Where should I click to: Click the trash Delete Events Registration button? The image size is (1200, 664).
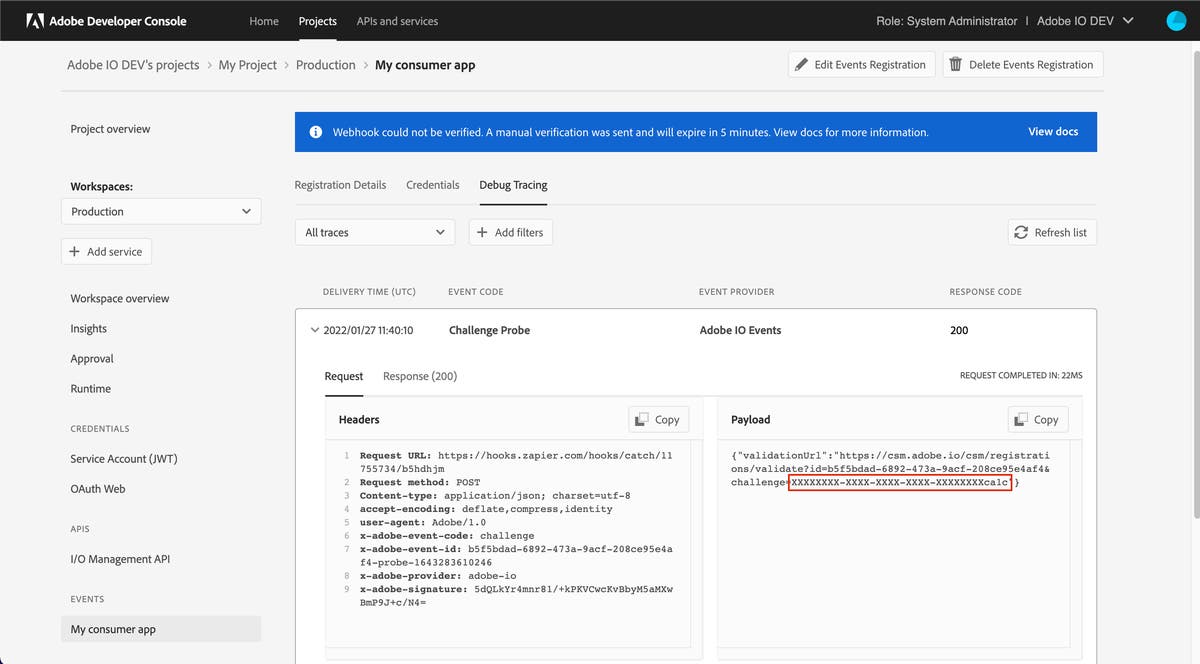1022,65
